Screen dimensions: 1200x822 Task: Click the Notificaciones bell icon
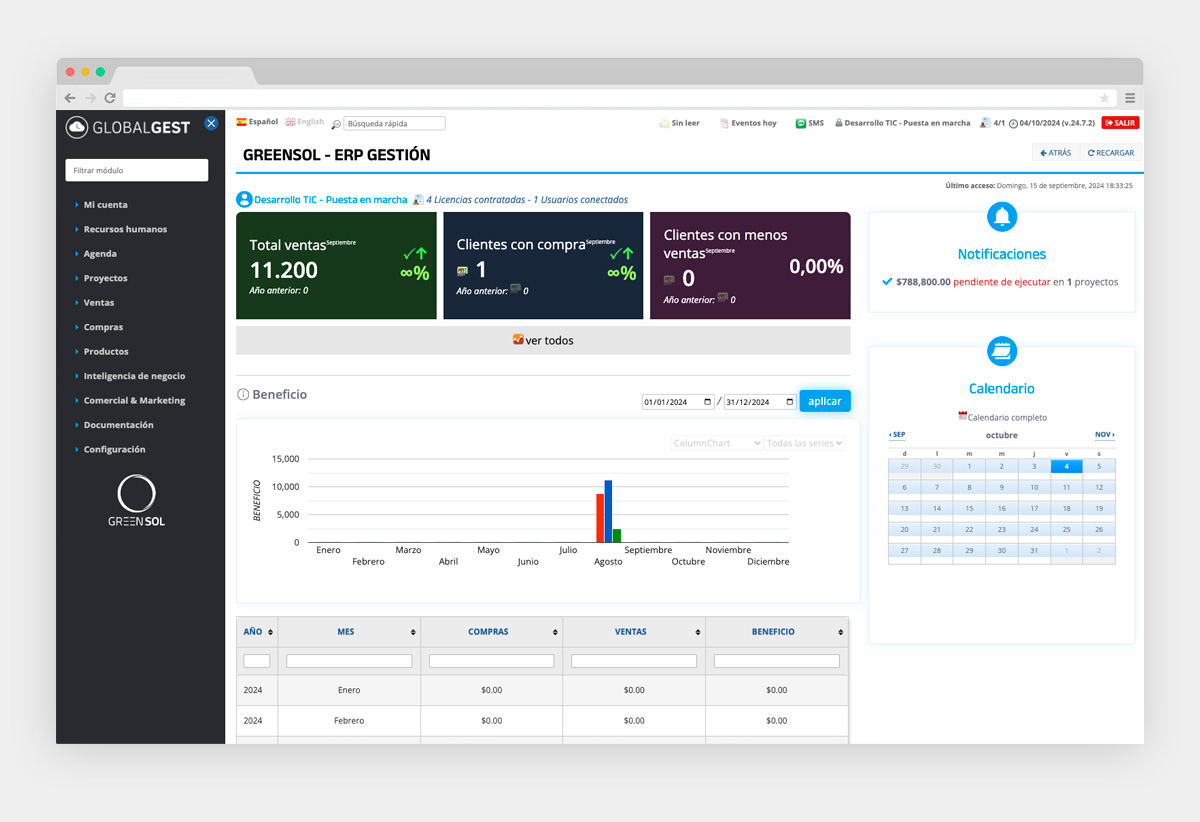click(1001, 216)
